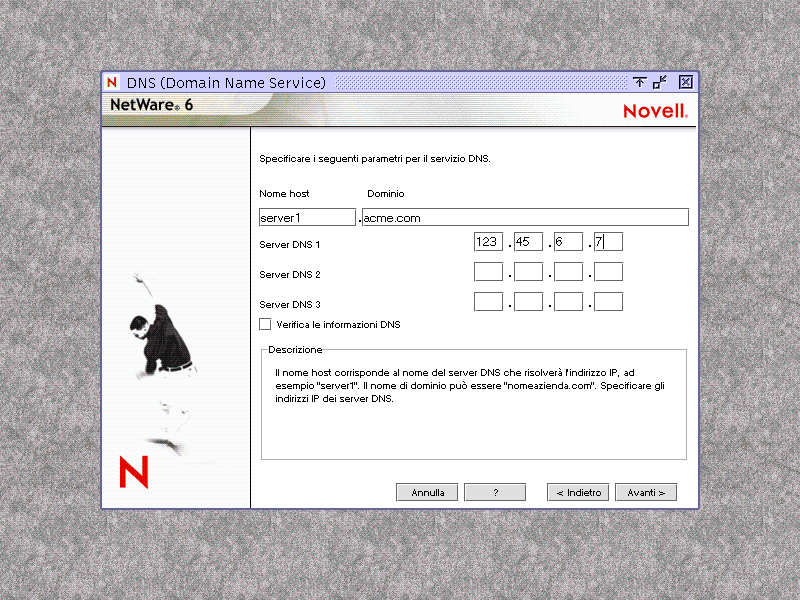The image size is (800, 600).
Task: Cancel the wizard with Annulla
Action: pyautogui.click(x=427, y=491)
